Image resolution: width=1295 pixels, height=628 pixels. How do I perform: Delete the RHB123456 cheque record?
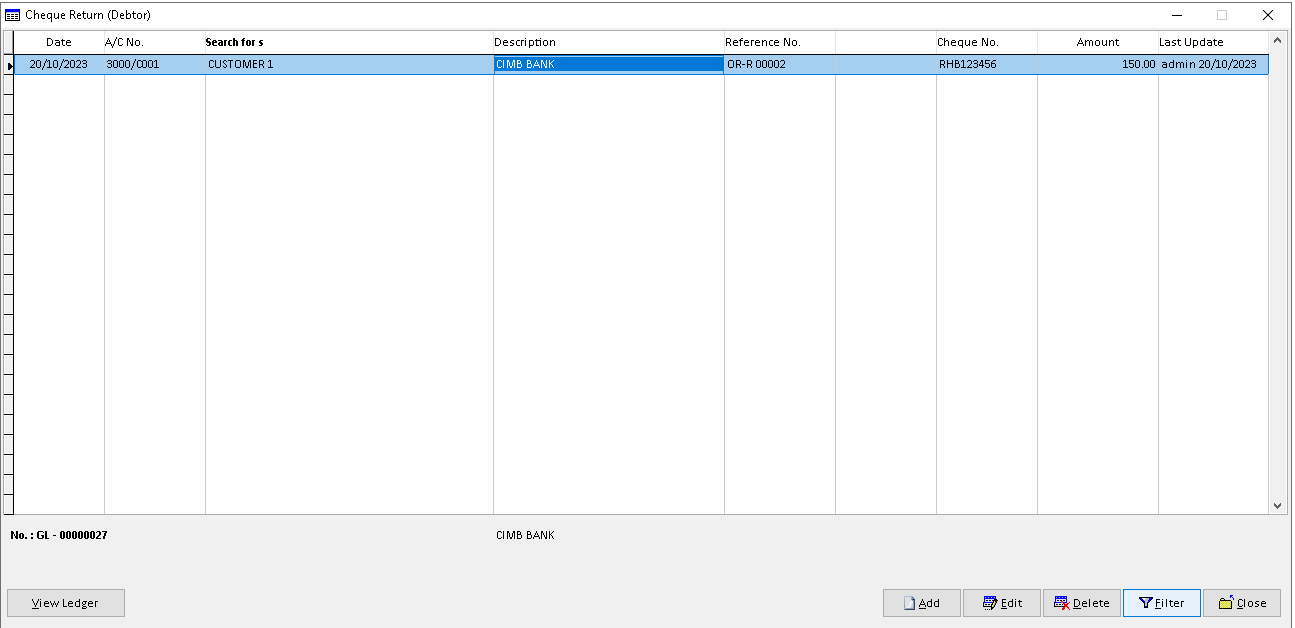click(x=1082, y=602)
